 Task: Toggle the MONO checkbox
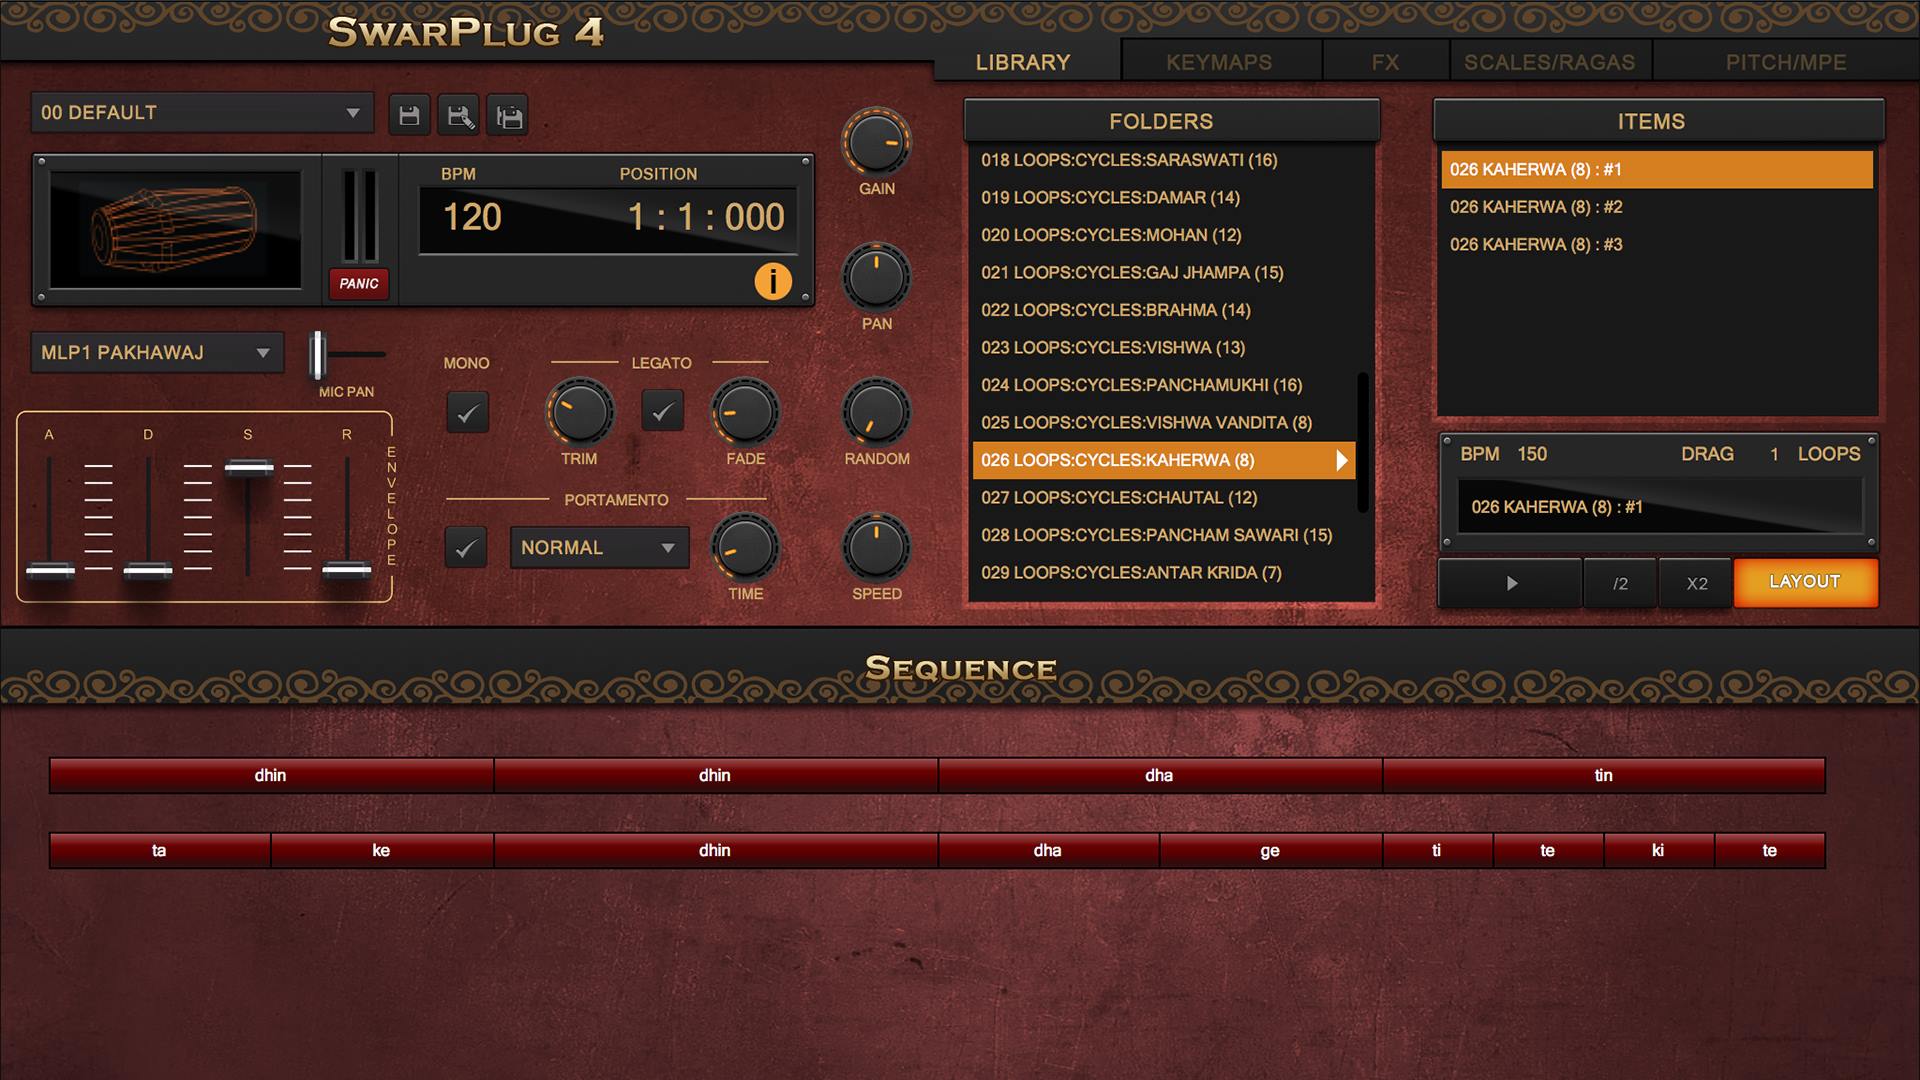click(x=467, y=412)
